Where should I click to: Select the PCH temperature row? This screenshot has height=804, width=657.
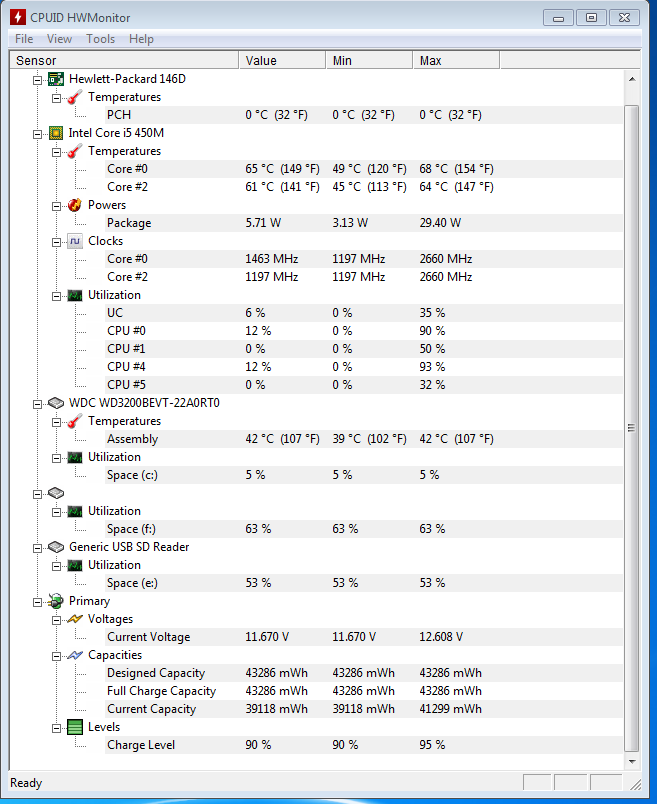pos(364,115)
